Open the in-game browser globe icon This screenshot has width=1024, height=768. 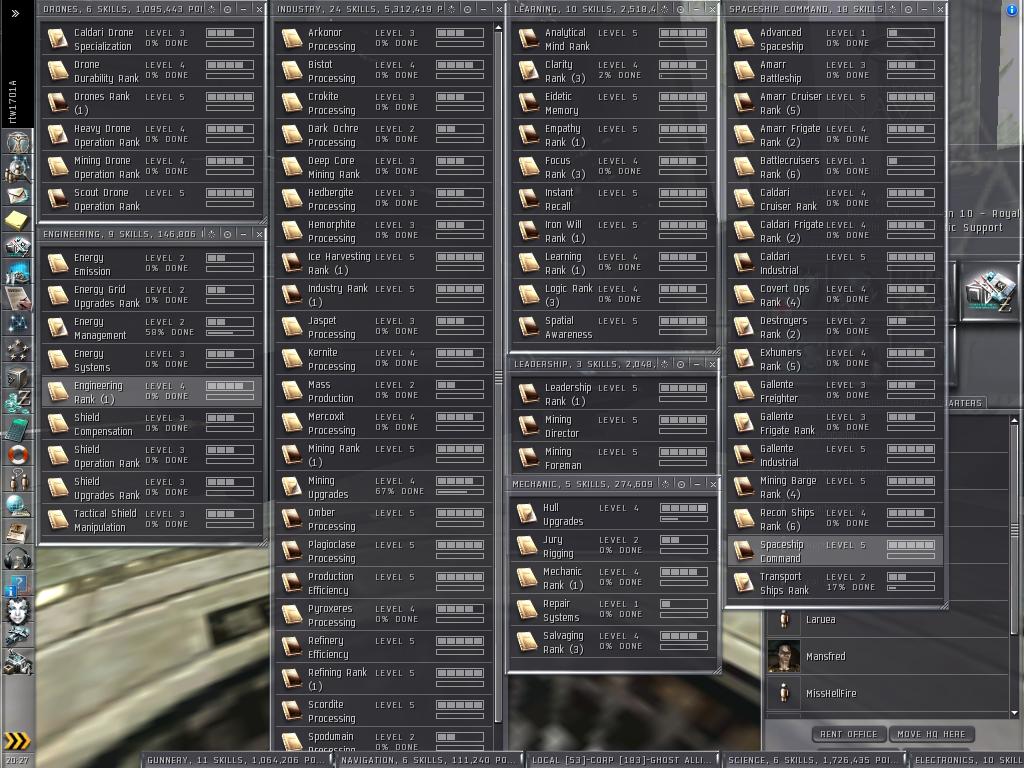tap(17, 506)
